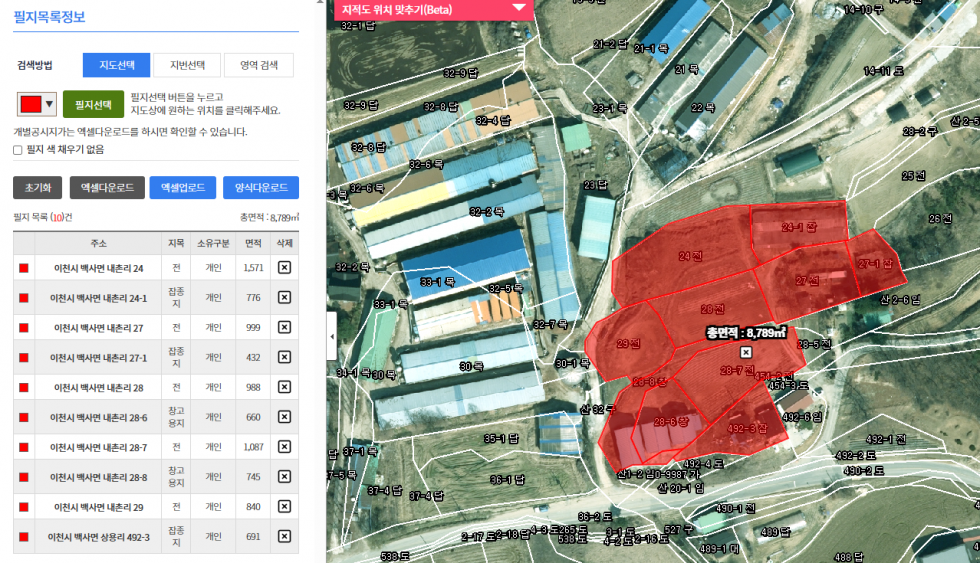980x563 pixels.
Task: Click area value 1,571 in table
Action: point(253,267)
